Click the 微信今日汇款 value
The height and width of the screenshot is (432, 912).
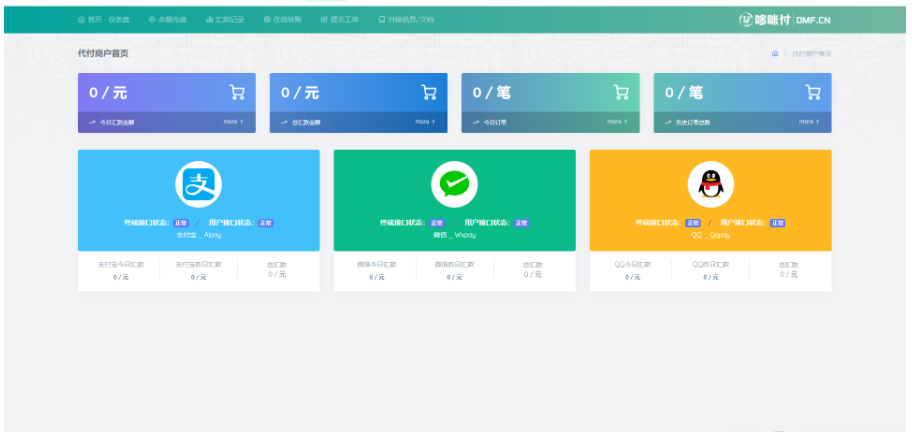click(377, 277)
